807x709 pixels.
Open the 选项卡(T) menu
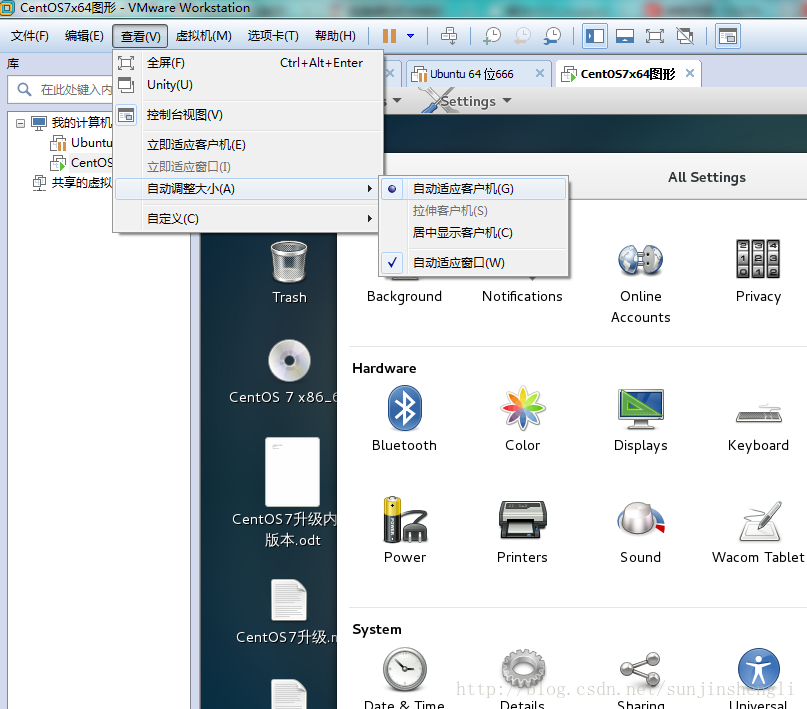coord(273,36)
